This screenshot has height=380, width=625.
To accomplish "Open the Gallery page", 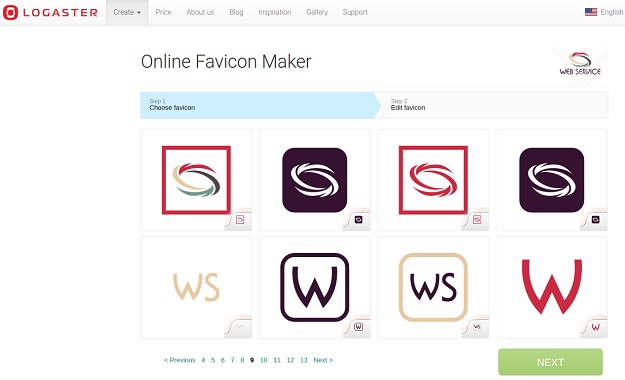I will (x=317, y=12).
